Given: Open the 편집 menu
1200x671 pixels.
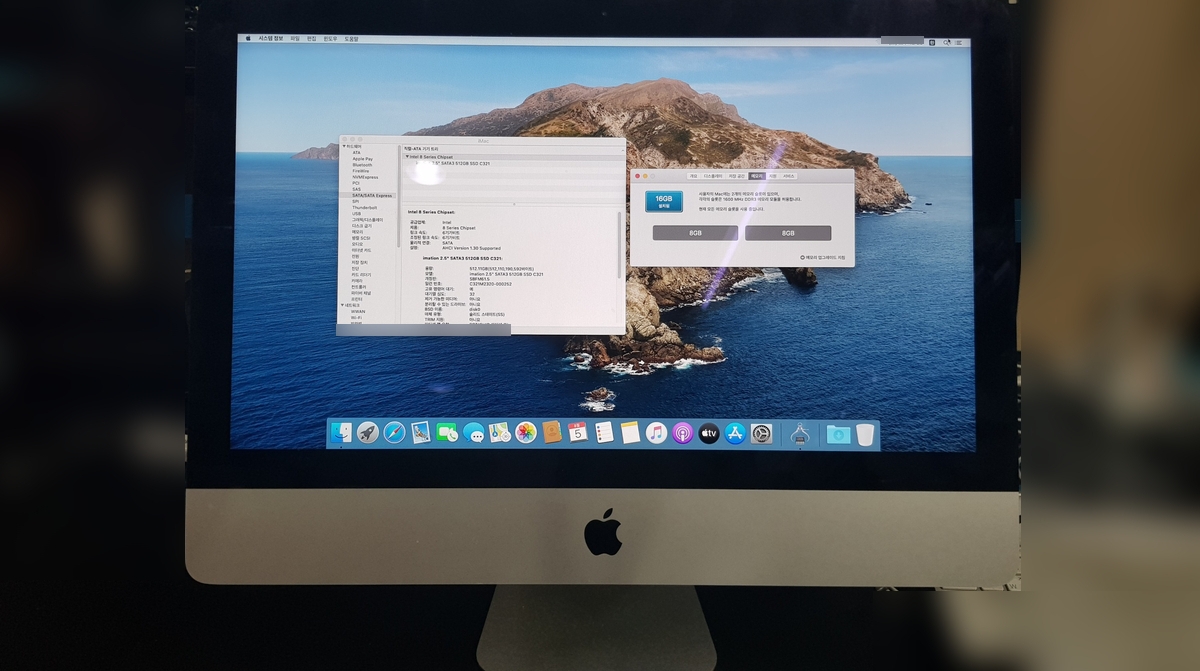Looking at the screenshot, I should click(311, 38).
